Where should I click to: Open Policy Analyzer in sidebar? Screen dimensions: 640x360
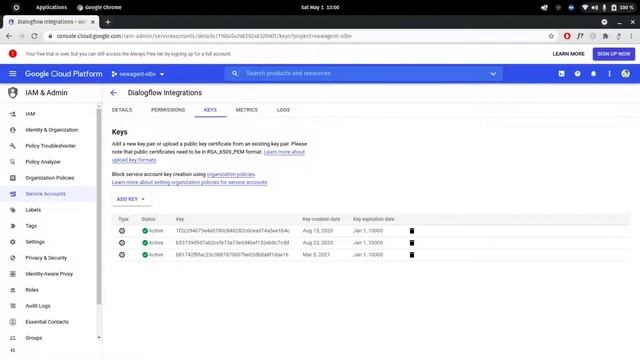click(x=49, y=162)
